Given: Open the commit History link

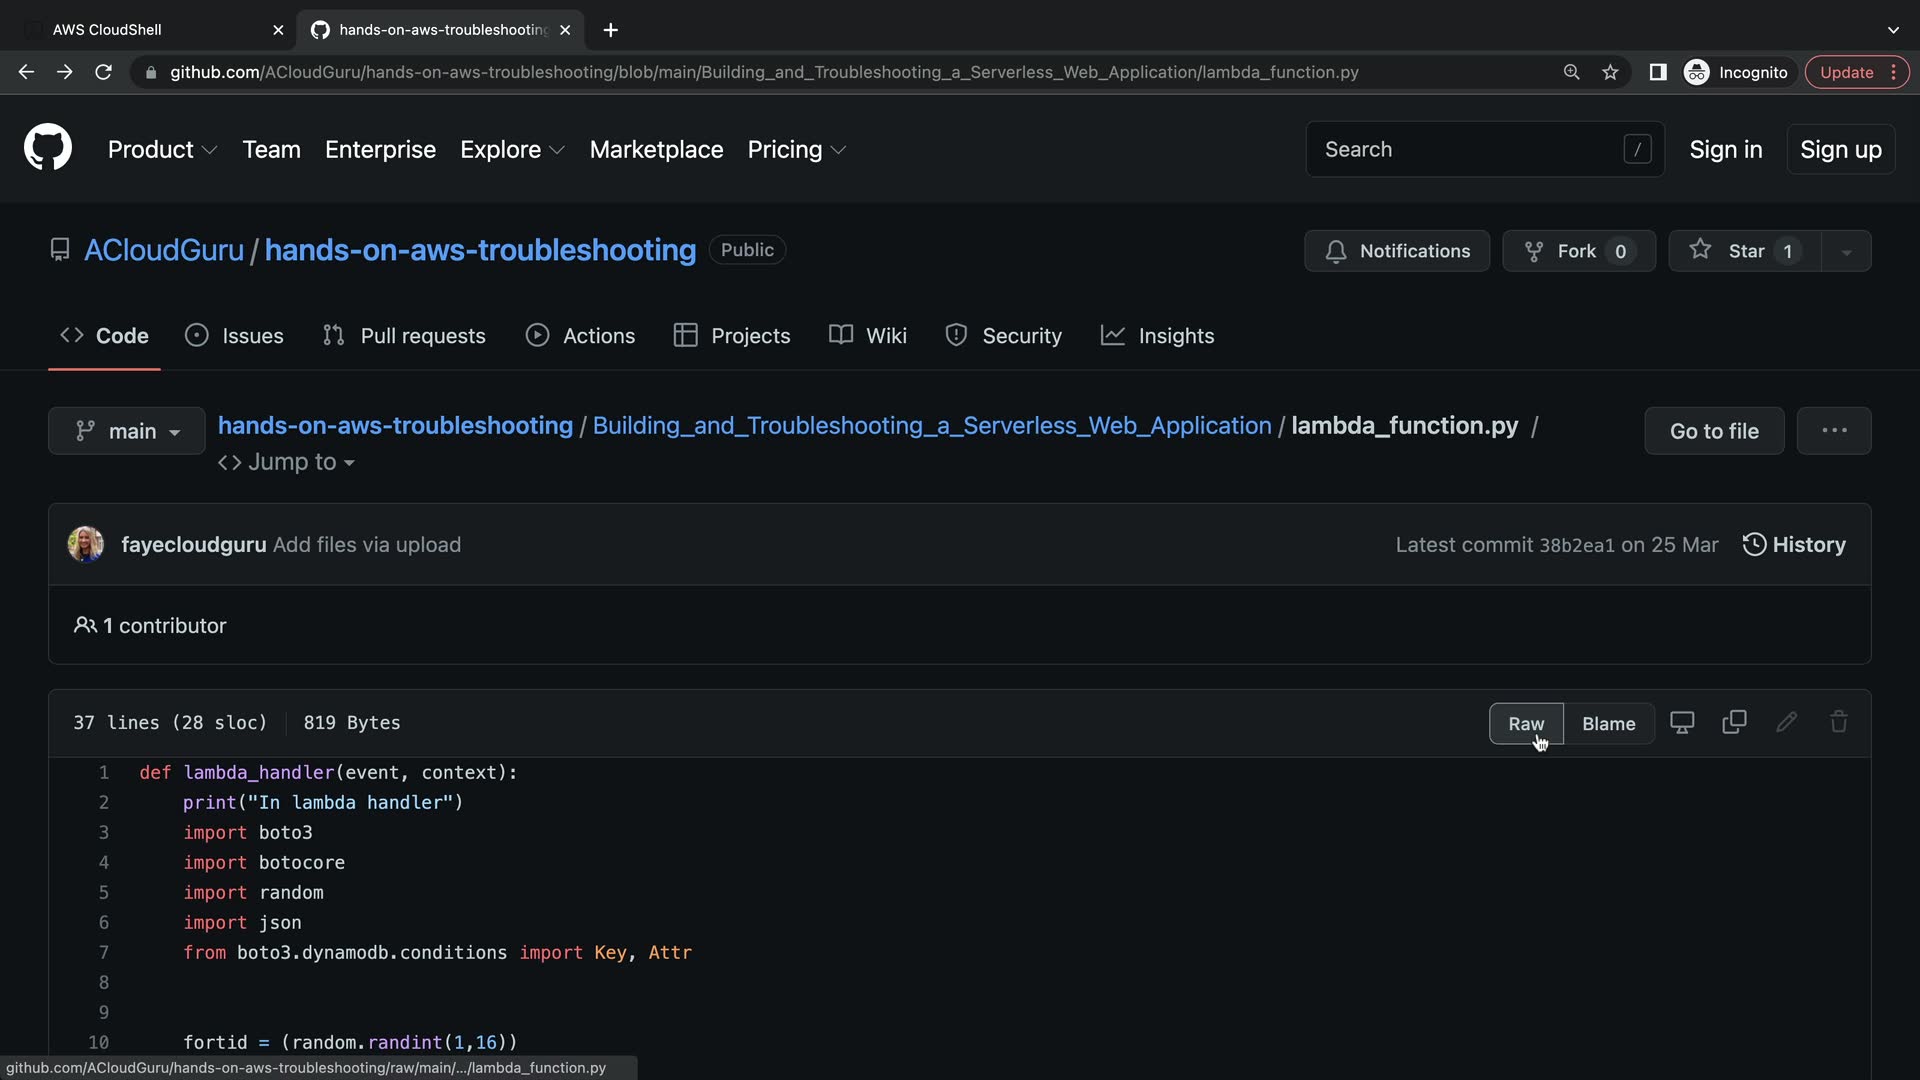Looking at the screenshot, I should [1794, 545].
